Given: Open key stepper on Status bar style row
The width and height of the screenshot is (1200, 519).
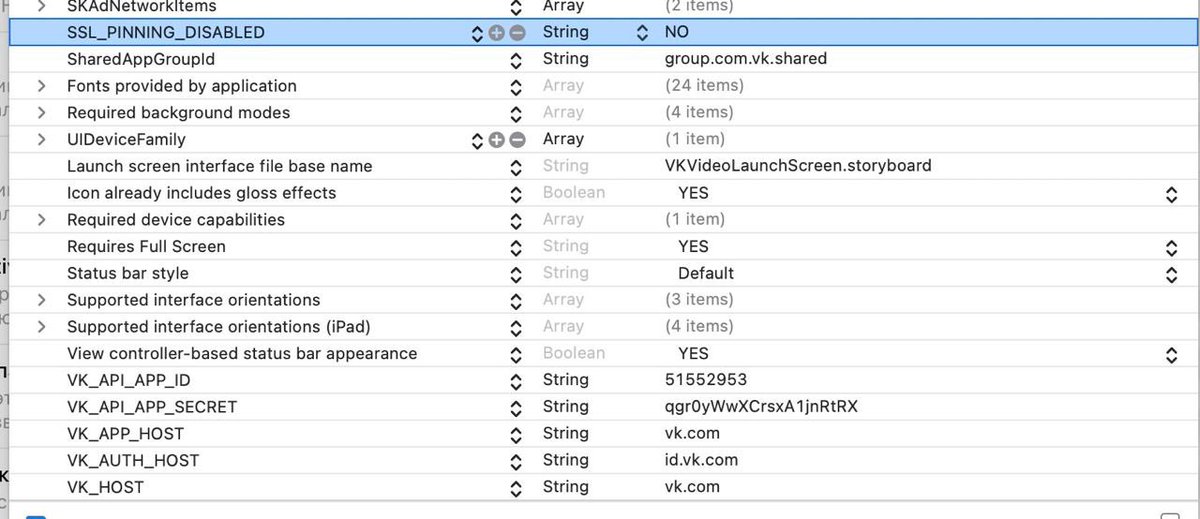Looking at the screenshot, I should (516, 274).
